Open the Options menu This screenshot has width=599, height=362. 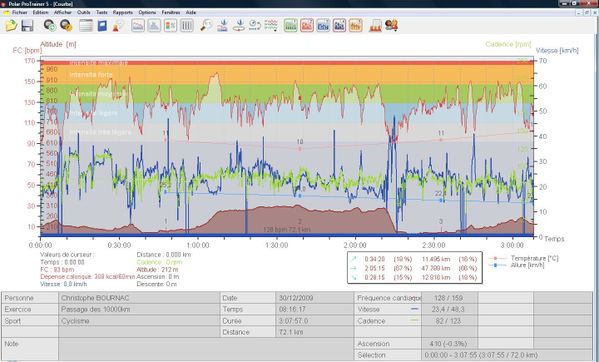coord(147,12)
